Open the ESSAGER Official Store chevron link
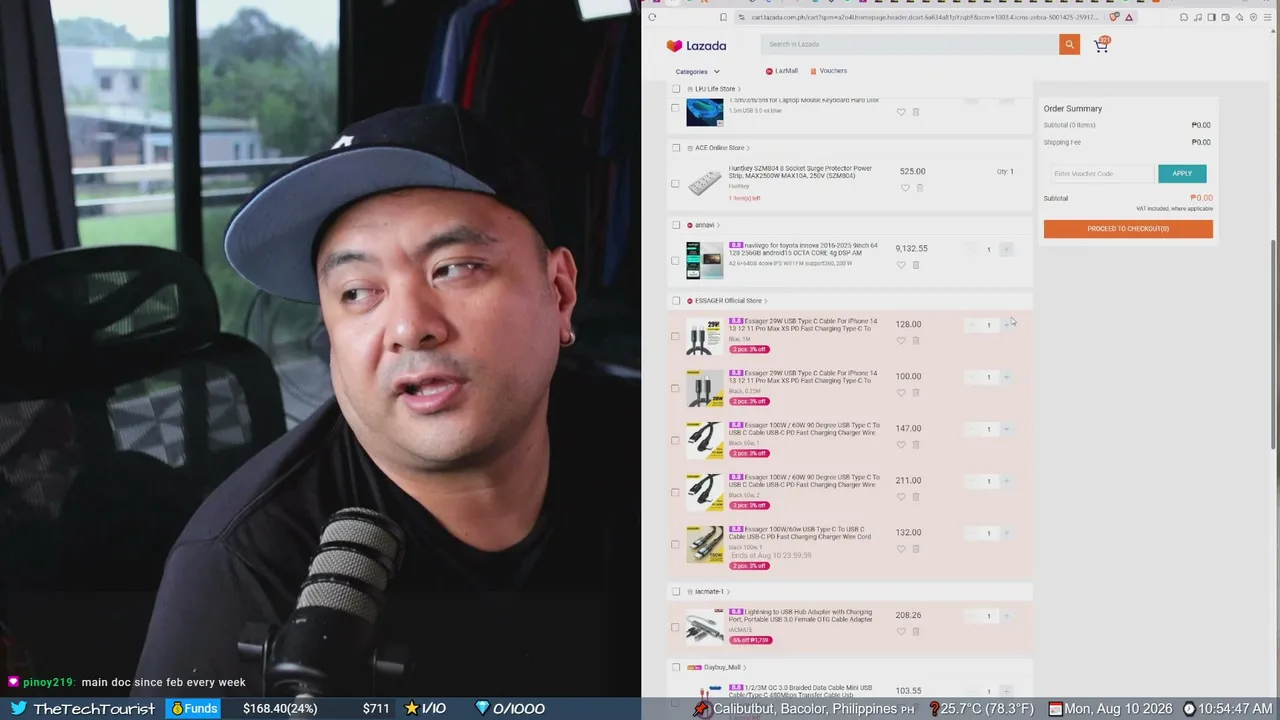The height and width of the screenshot is (720, 1280). pos(766,301)
